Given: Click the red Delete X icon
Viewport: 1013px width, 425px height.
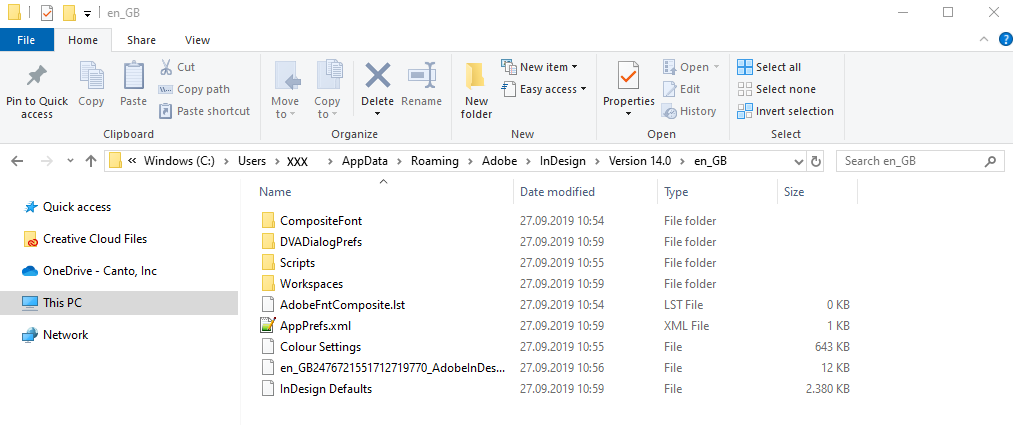Looking at the screenshot, I should [x=377, y=76].
